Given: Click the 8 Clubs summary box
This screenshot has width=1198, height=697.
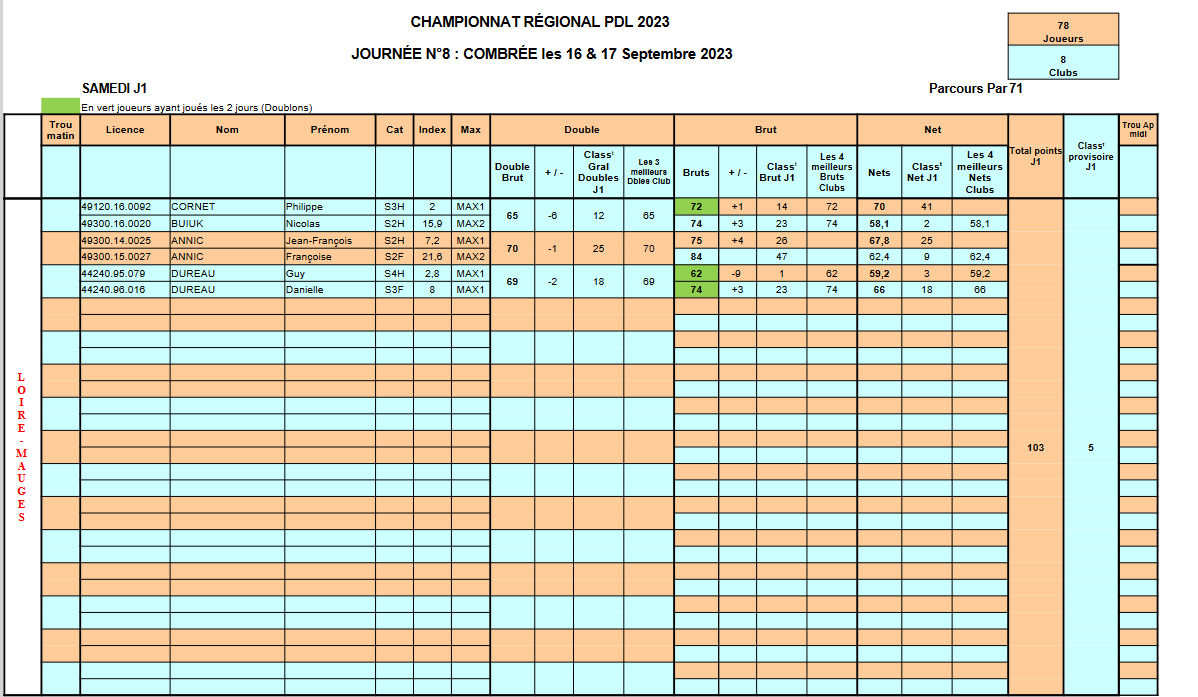Looking at the screenshot, I should pyautogui.click(x=1063, y=63).
